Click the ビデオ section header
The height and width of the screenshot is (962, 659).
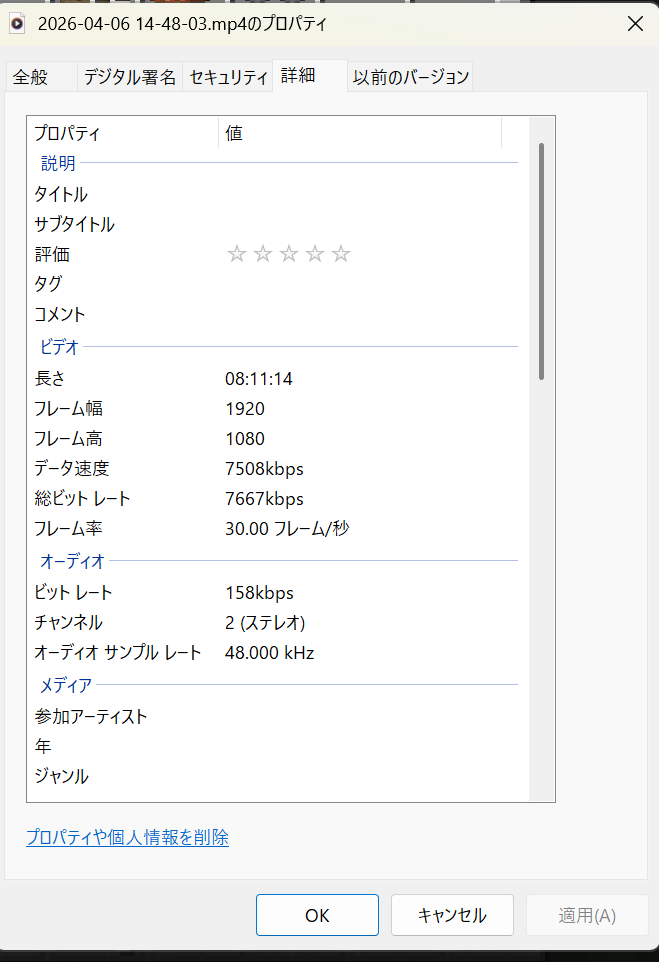click(59, 347)
